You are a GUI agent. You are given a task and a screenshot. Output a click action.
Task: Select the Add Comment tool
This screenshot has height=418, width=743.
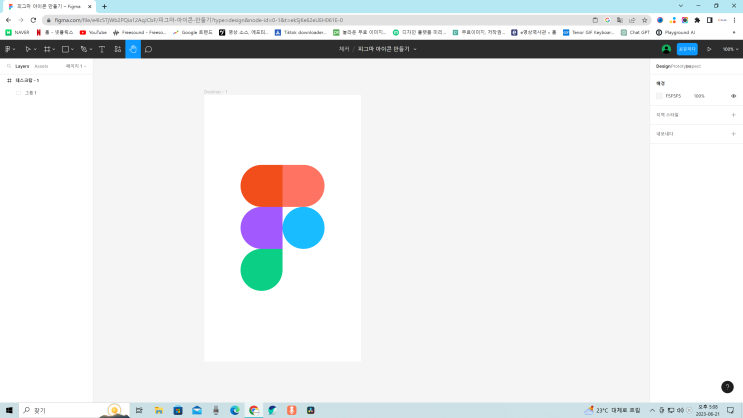click(x=148, y=49)
